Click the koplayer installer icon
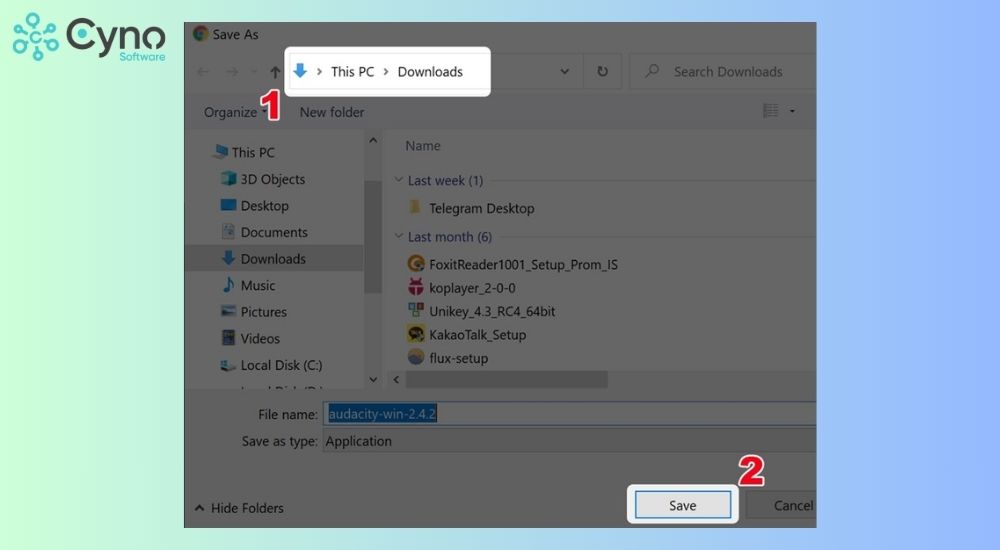The height and width of the screenshot is (550, 1000). click(416, 286)
